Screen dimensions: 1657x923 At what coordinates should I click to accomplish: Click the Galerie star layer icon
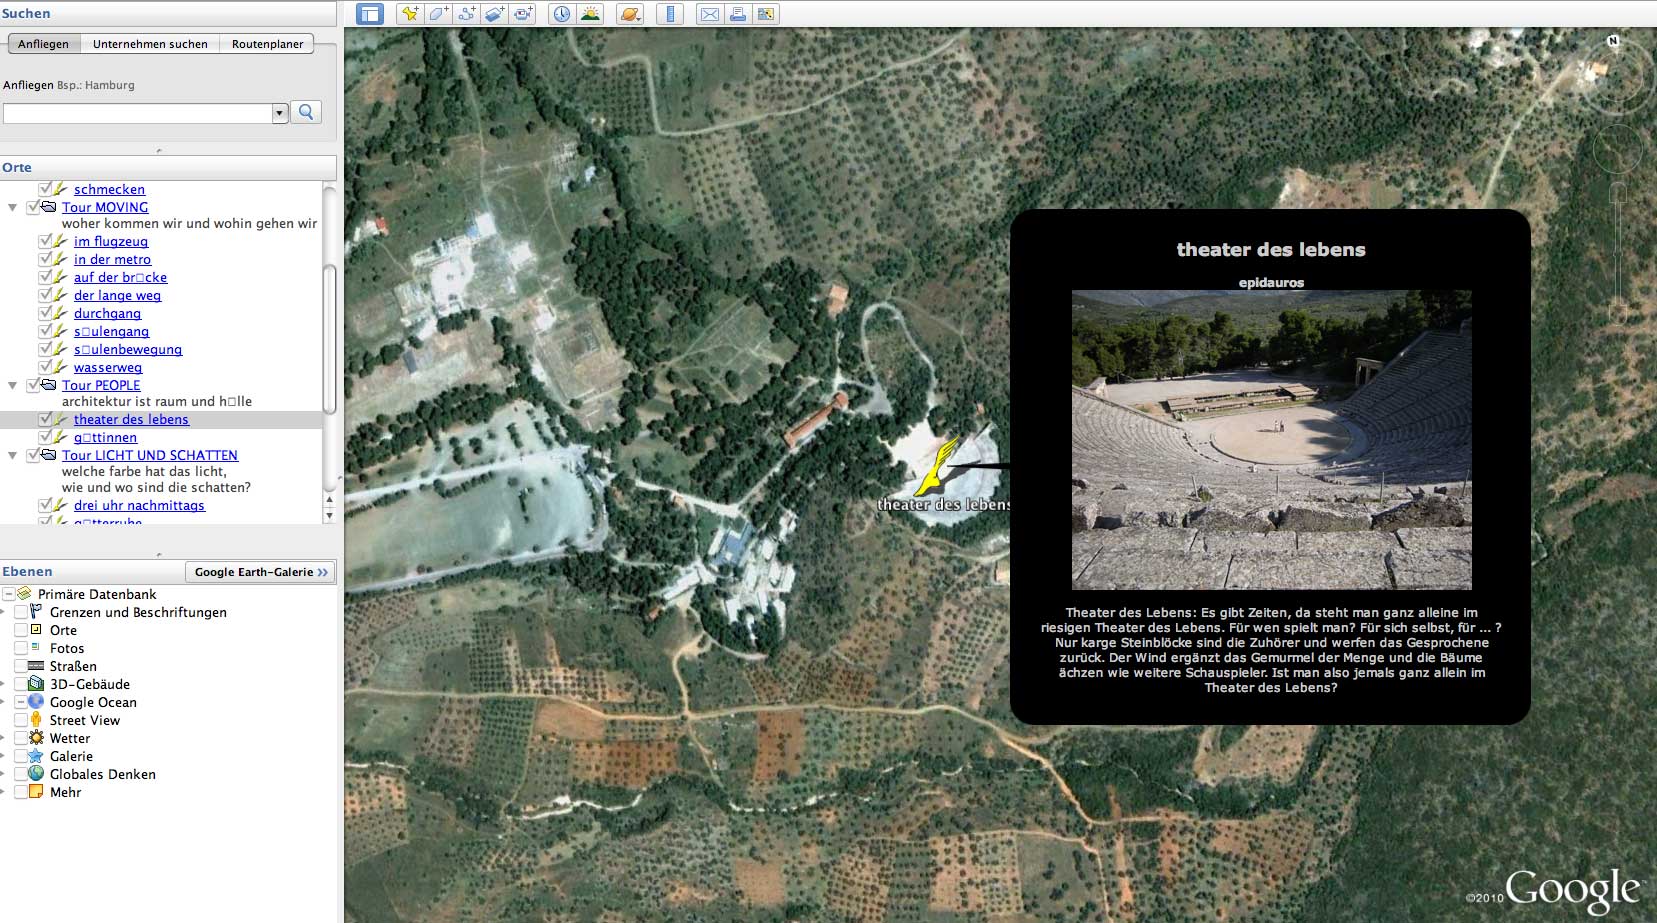pyautogui.click(x=36, y=756)
